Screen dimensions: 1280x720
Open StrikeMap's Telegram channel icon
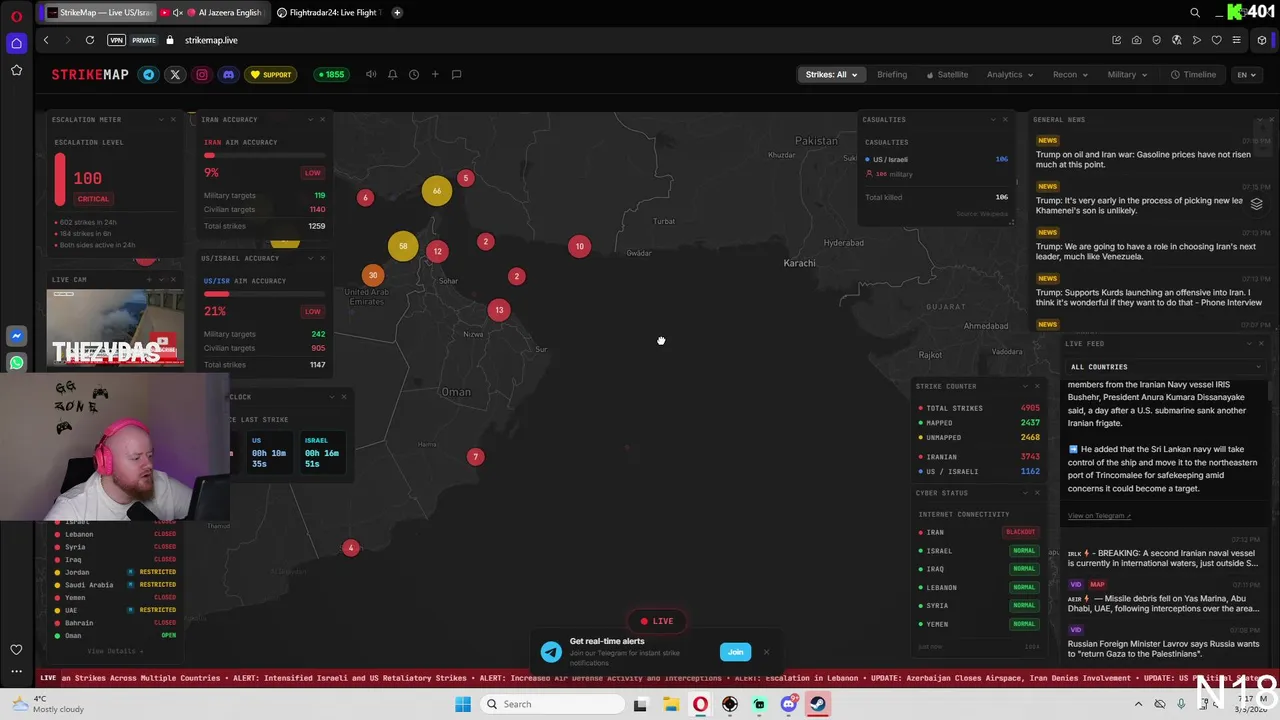149,74
